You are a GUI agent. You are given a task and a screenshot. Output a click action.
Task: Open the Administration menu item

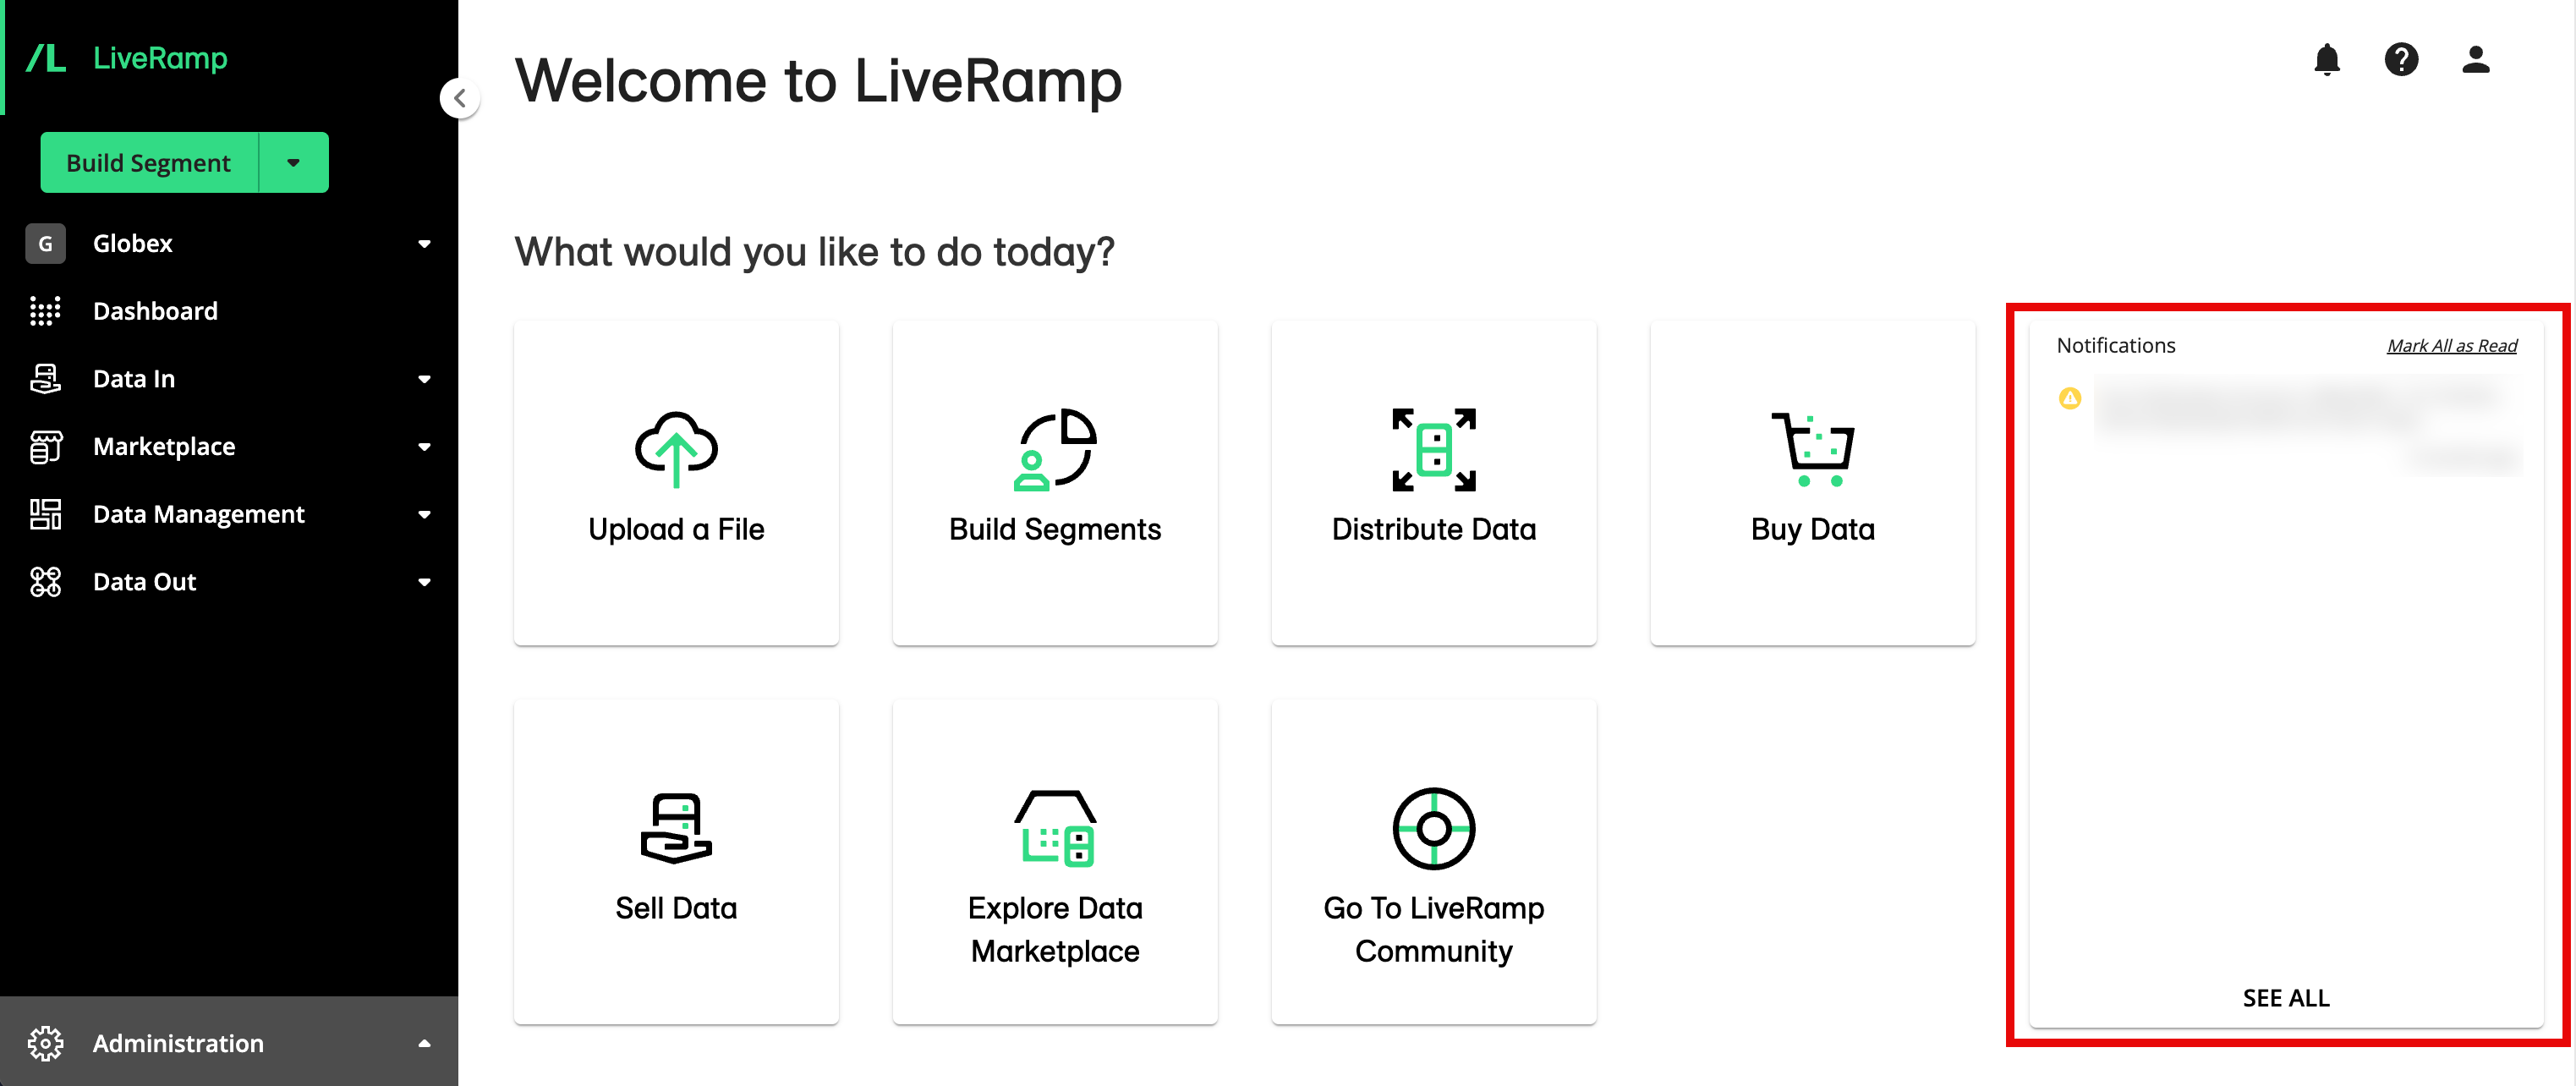tap(178, 1043)
